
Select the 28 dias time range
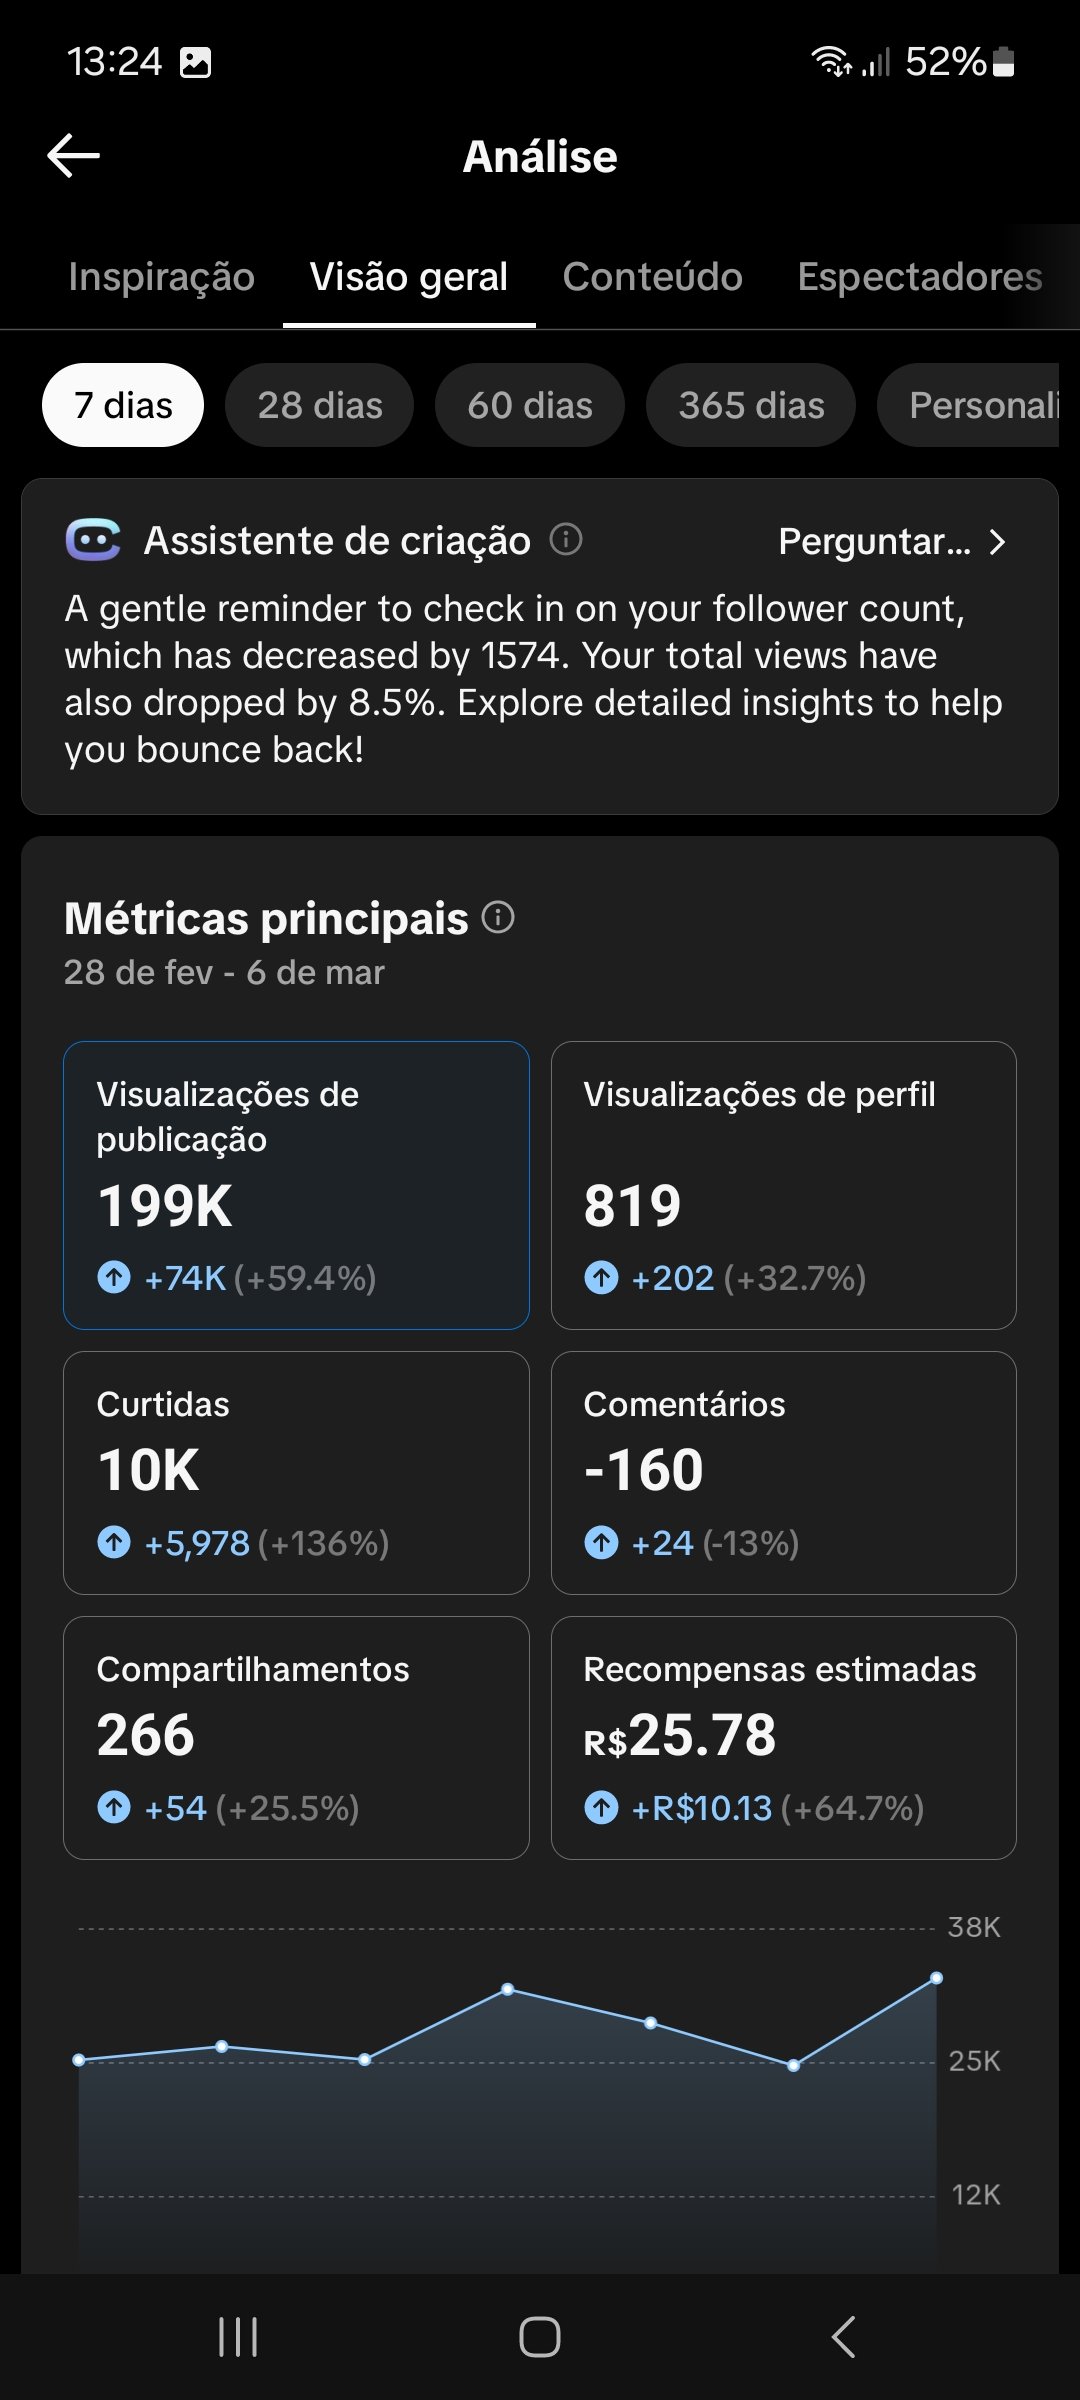(320, 405)
